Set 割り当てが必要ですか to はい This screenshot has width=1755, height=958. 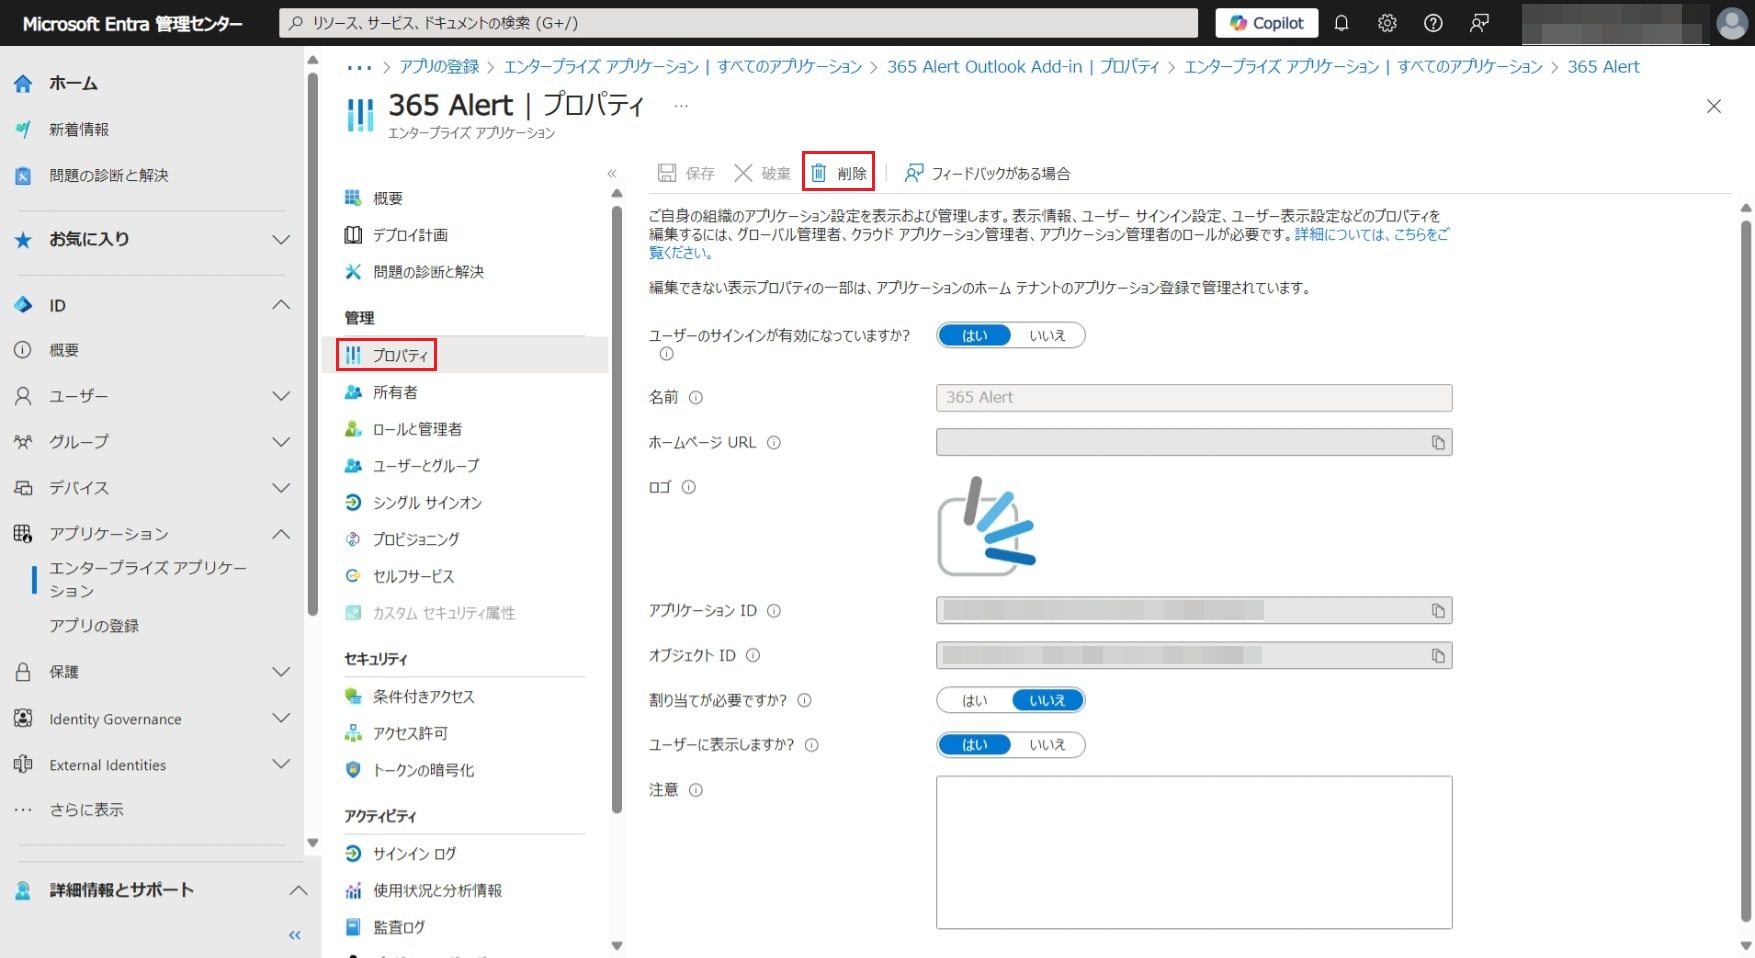tap(974, 701)
